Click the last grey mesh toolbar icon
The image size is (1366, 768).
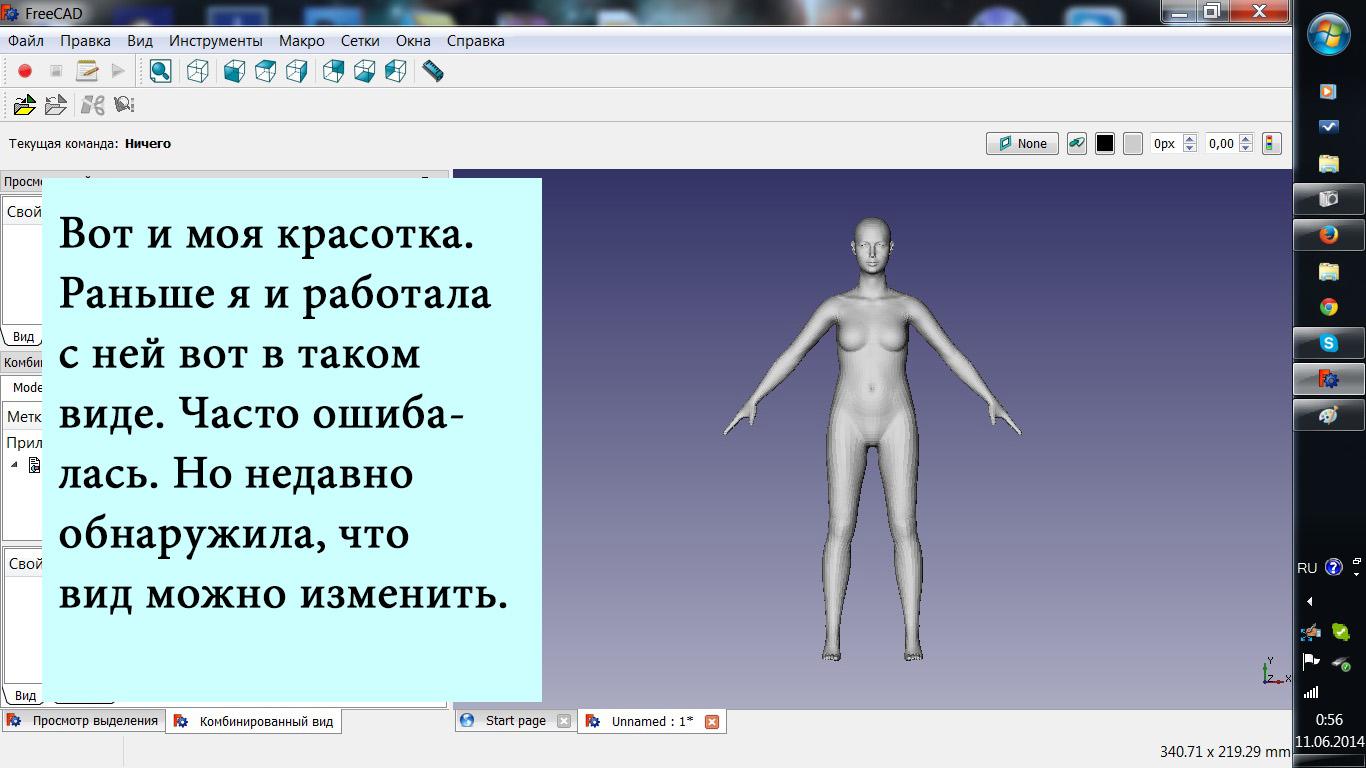click(x=124, y=104)
